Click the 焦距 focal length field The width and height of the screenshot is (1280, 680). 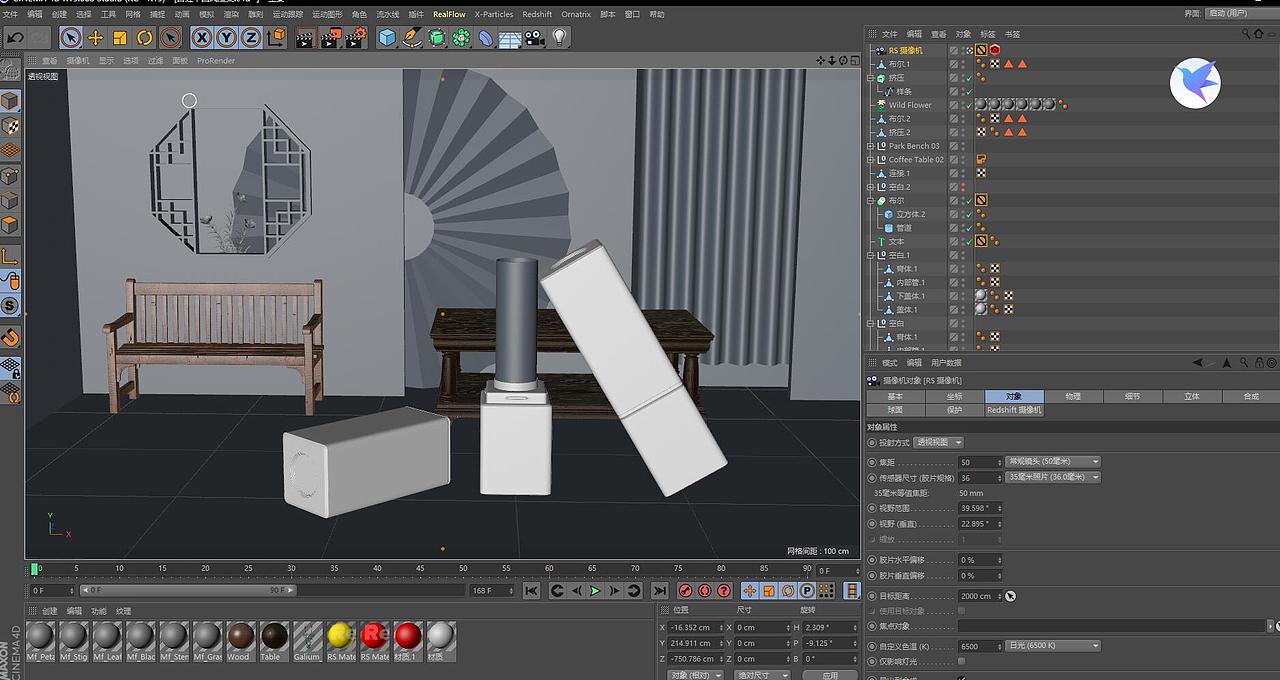(x=980, y=462)
